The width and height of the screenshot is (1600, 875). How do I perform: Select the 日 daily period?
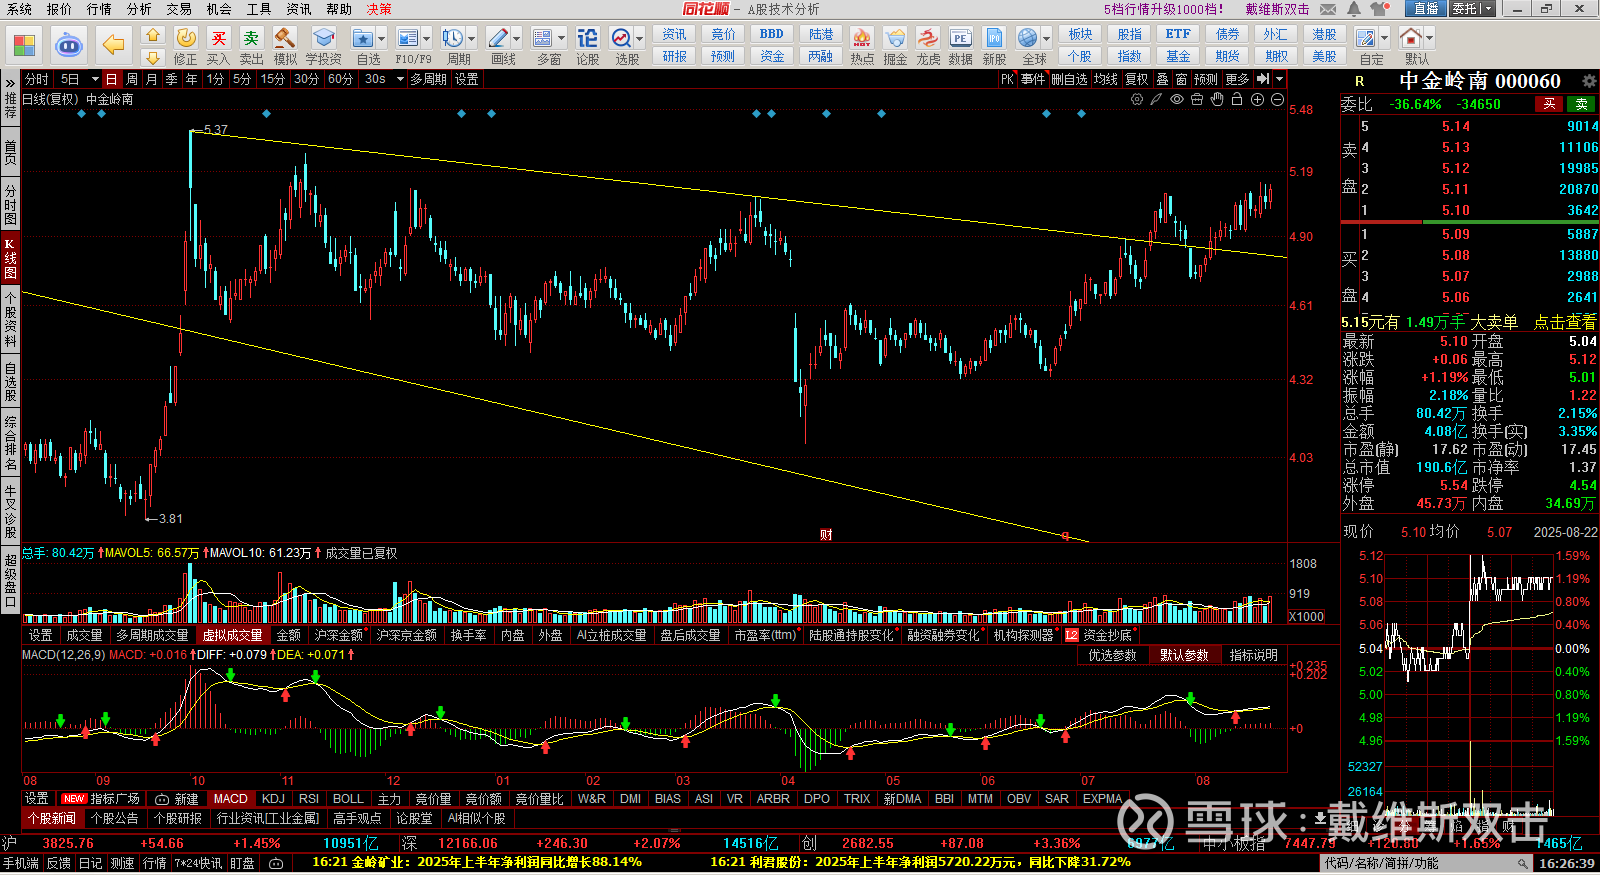point(111,79)
